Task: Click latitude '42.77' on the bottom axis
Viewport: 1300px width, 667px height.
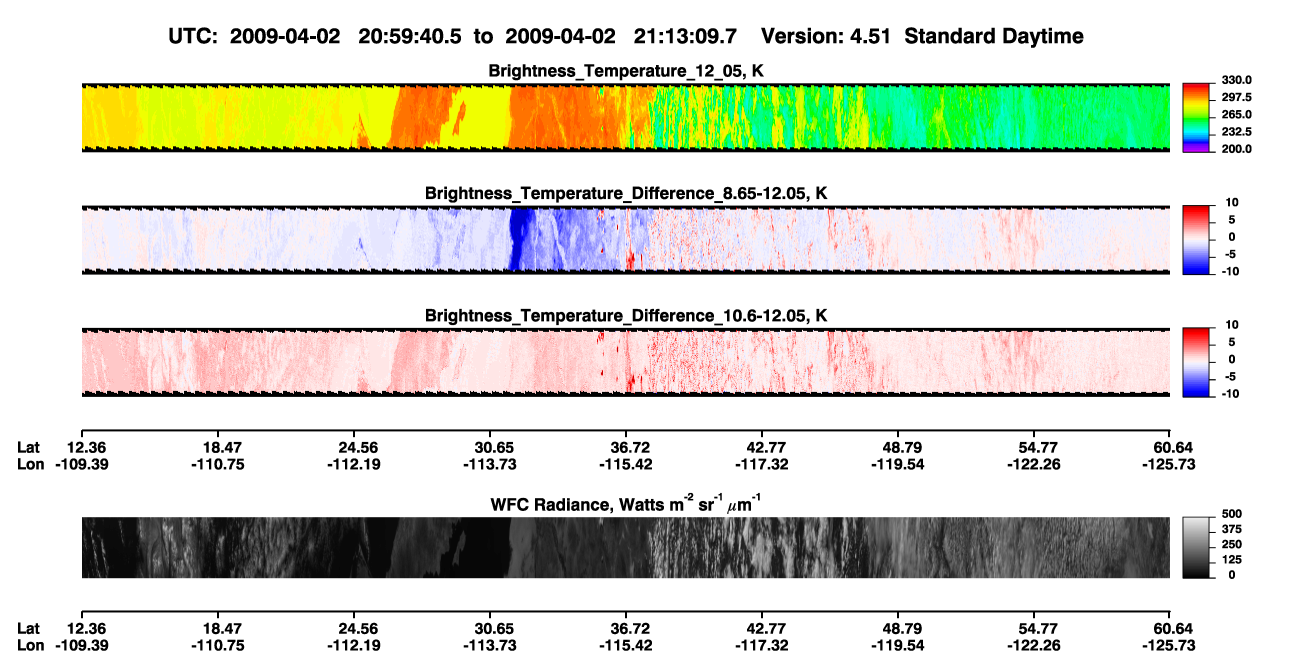Action: pos(763,628)
